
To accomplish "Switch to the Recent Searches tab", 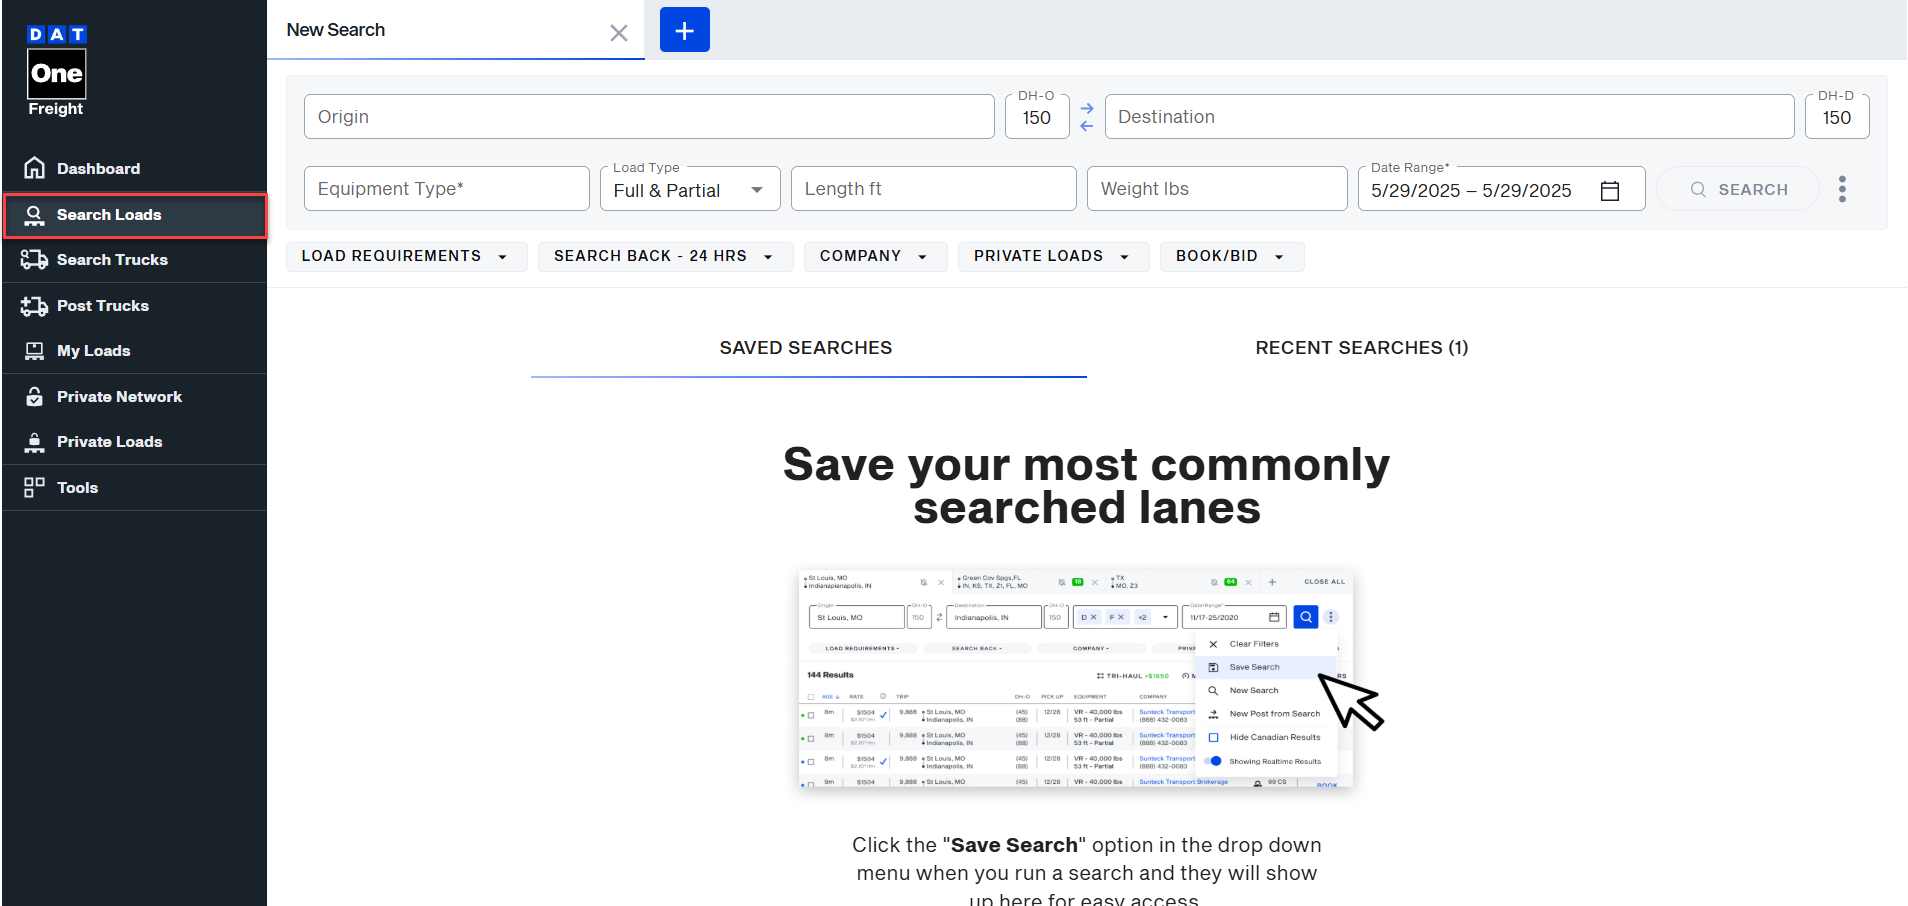I will [1362, 348].
